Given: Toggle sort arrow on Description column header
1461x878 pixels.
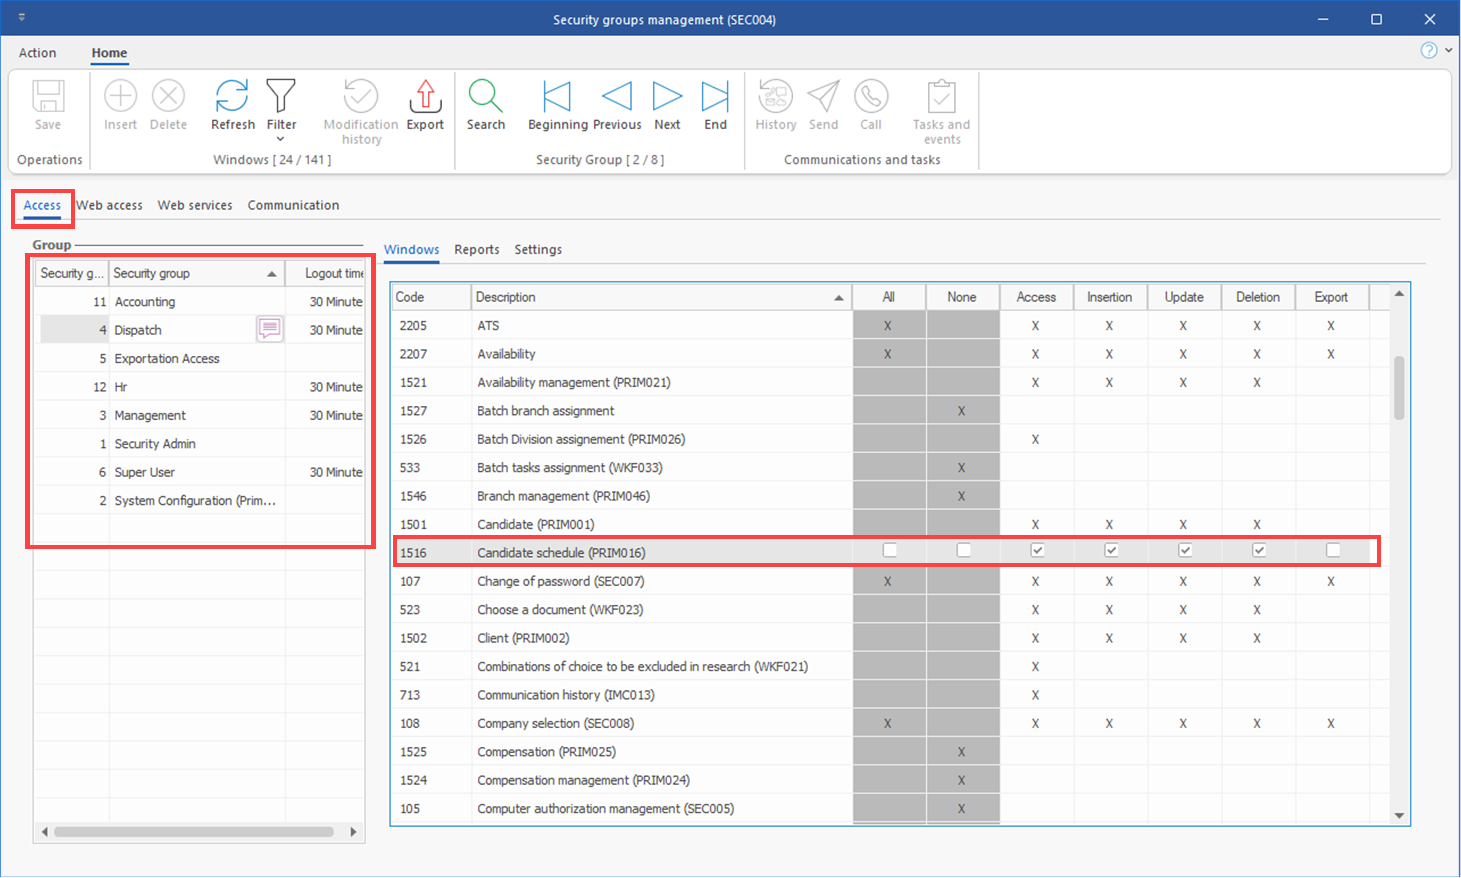Looking at the screenshot, I should 838,298.
